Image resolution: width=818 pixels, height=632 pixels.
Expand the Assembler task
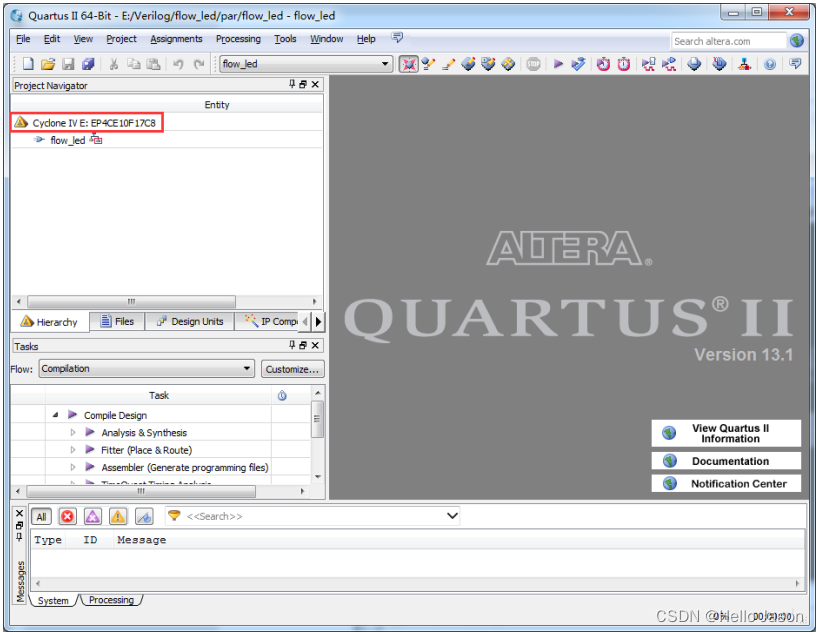(73, 467)
